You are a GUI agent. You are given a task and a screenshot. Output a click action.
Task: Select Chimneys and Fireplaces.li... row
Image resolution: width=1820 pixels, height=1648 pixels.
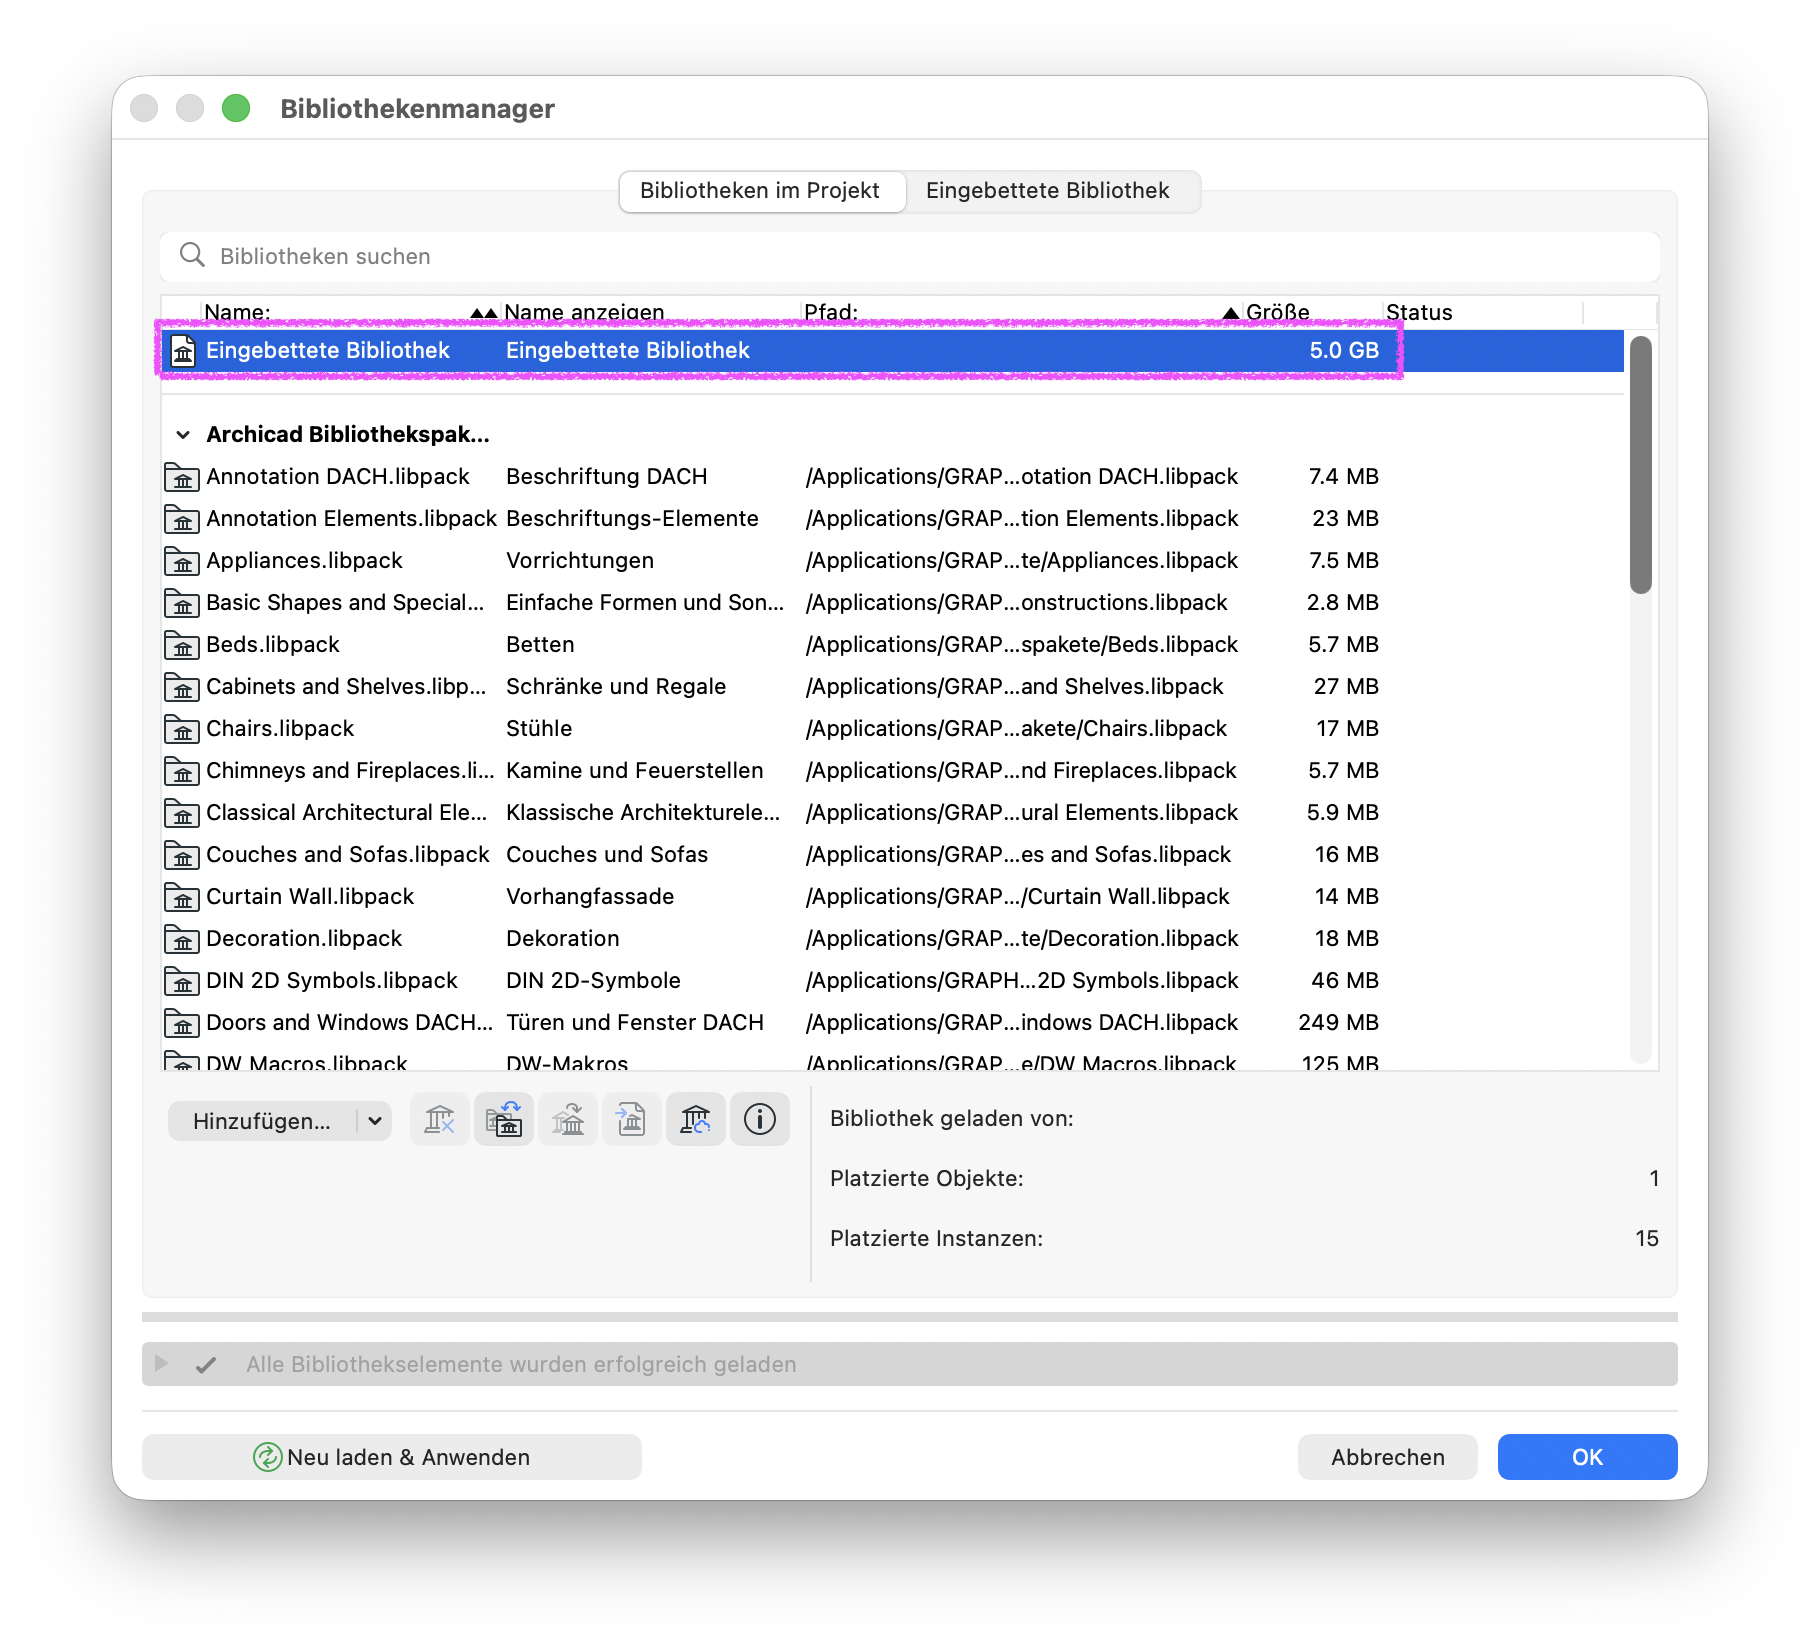[x=893, y=771]
